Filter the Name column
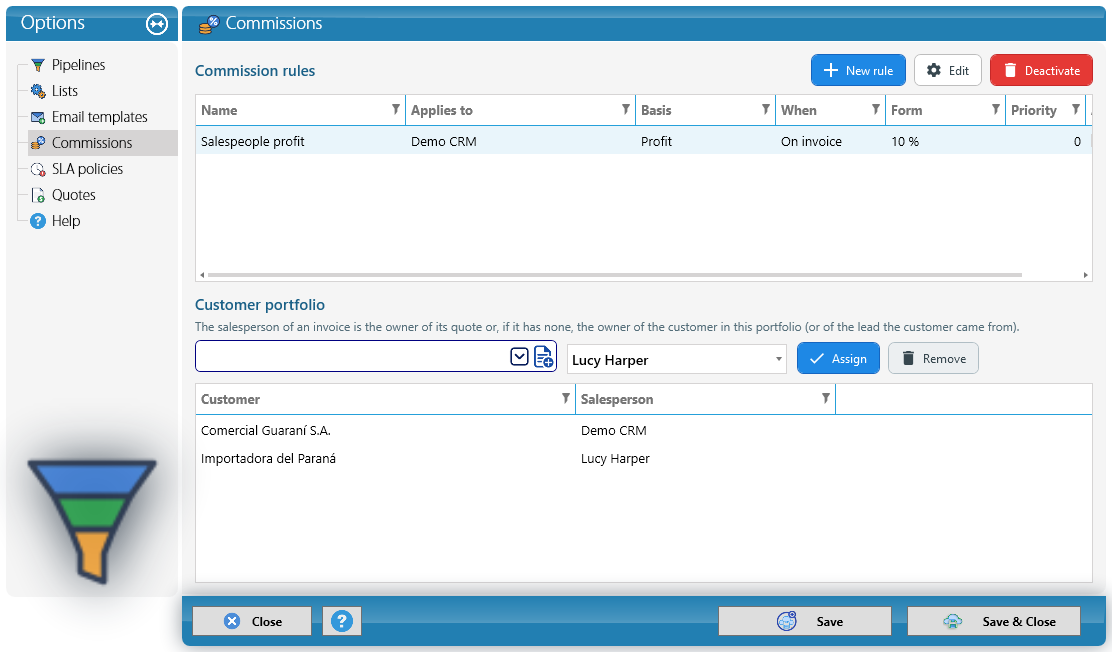The width and height of the screenshot is (1112, 652). coord(396,109)
